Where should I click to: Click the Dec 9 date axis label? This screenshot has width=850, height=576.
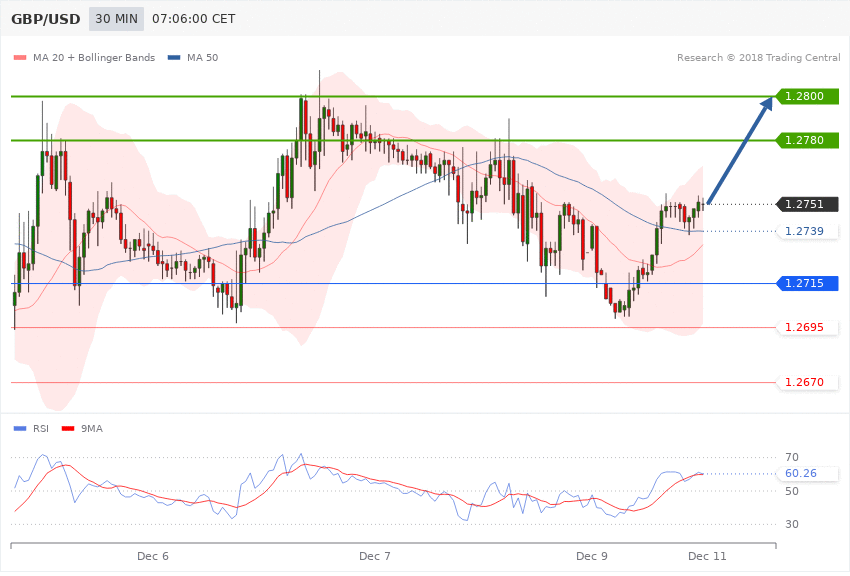pos(592,556)
